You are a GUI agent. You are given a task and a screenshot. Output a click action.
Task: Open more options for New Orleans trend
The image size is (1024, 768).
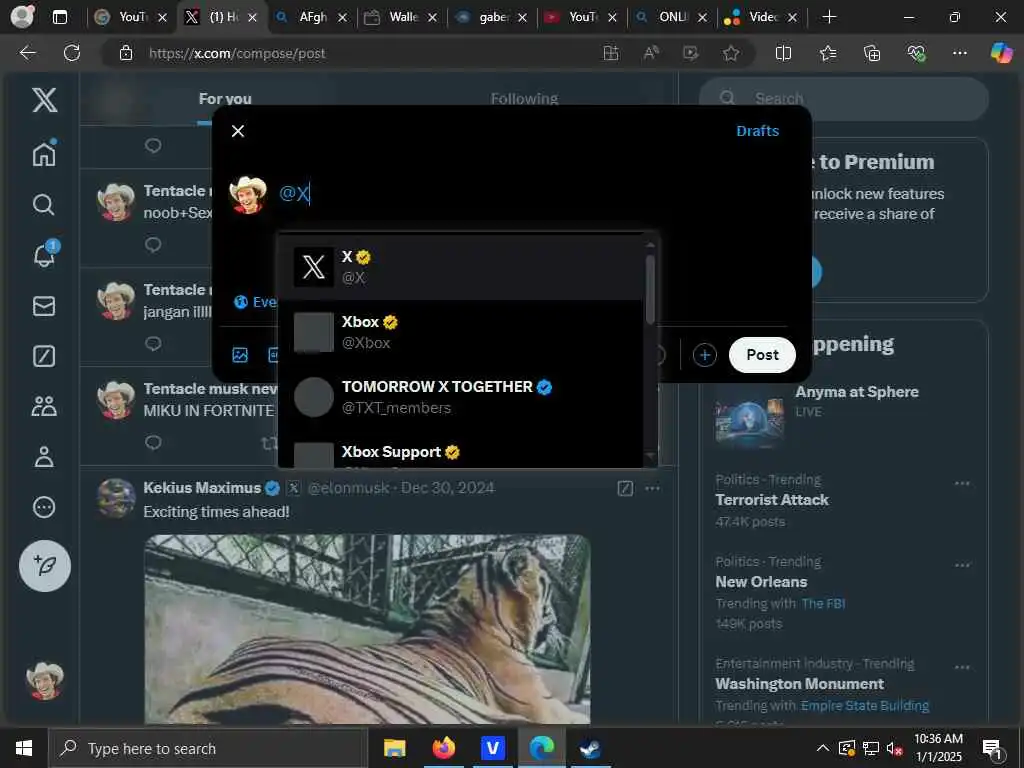point(962,565)
